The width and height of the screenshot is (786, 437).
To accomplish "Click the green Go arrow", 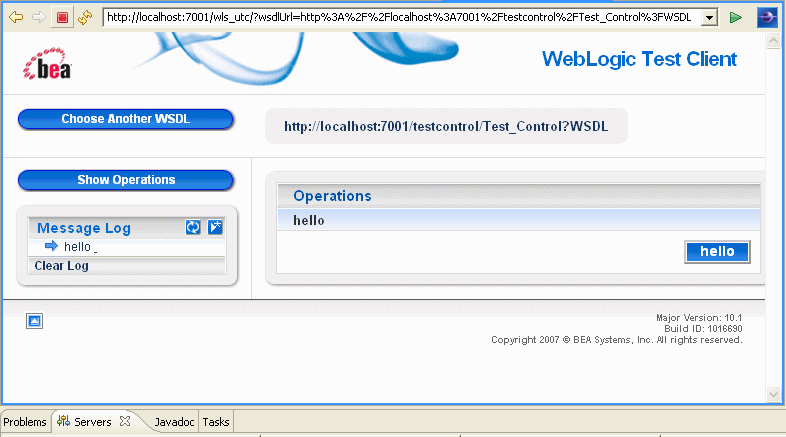I will [735, 18].
